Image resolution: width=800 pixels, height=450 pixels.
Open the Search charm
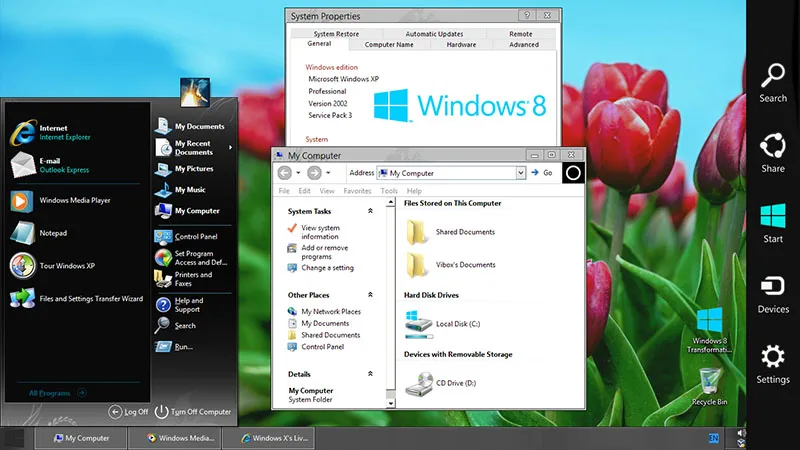pyautogui.click(x=772, y=83)
